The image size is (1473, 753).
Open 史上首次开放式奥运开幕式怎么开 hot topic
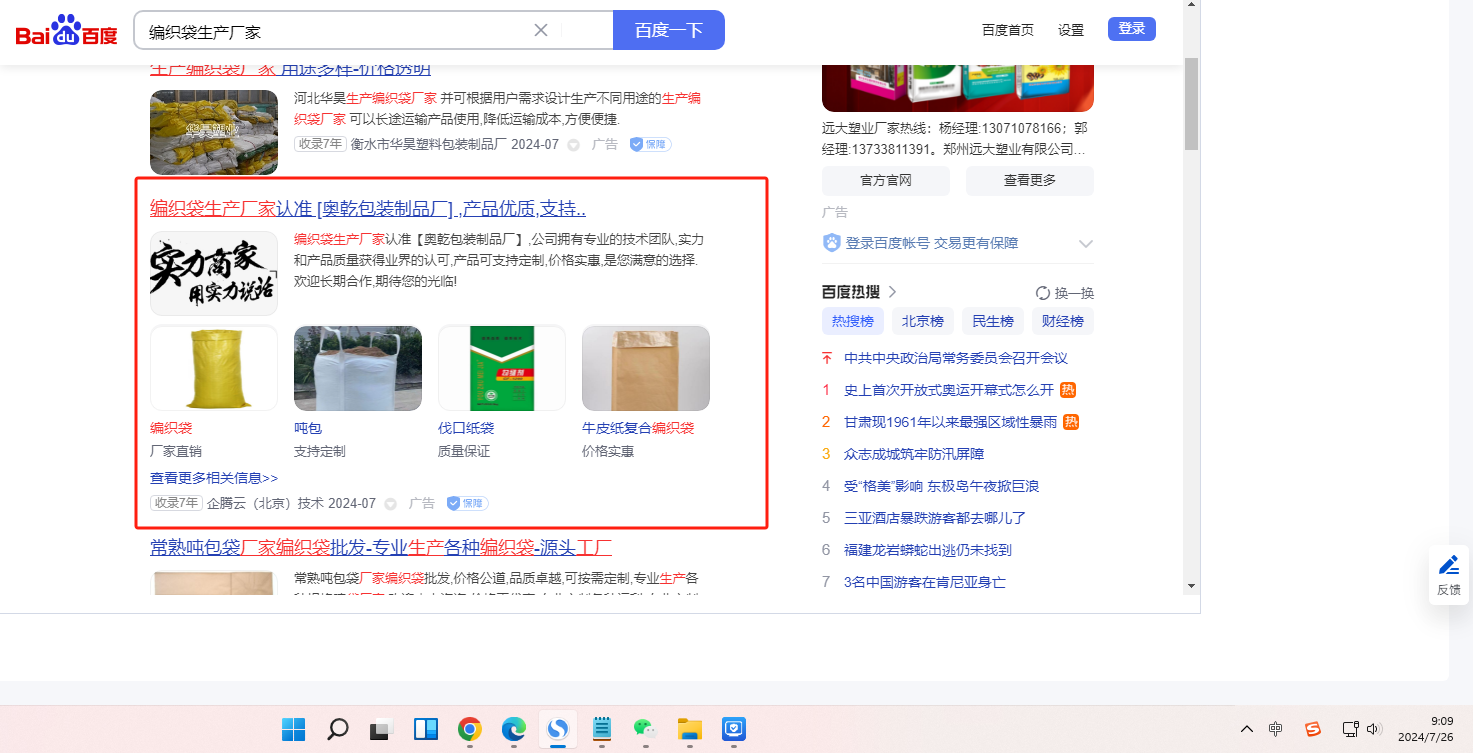(x=949, y=390)
